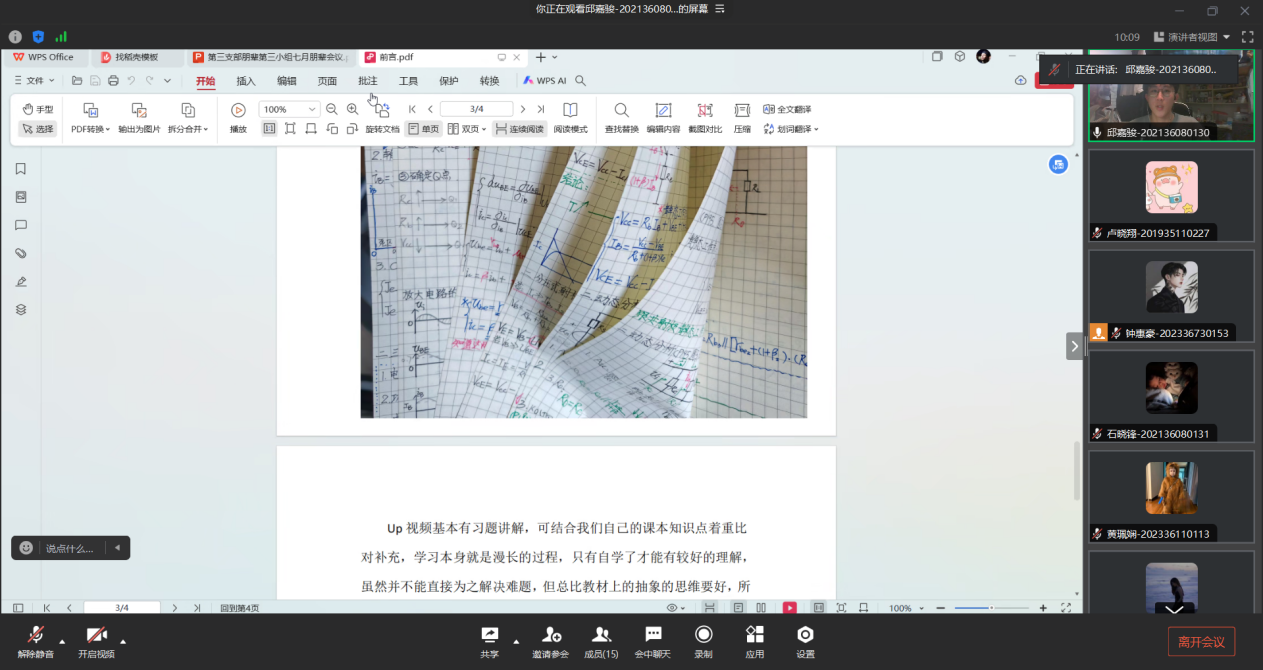Turn on camera with 开启视频
Image resolution: width=1263 pixels, height=670 pixels.
pos(96,642)
